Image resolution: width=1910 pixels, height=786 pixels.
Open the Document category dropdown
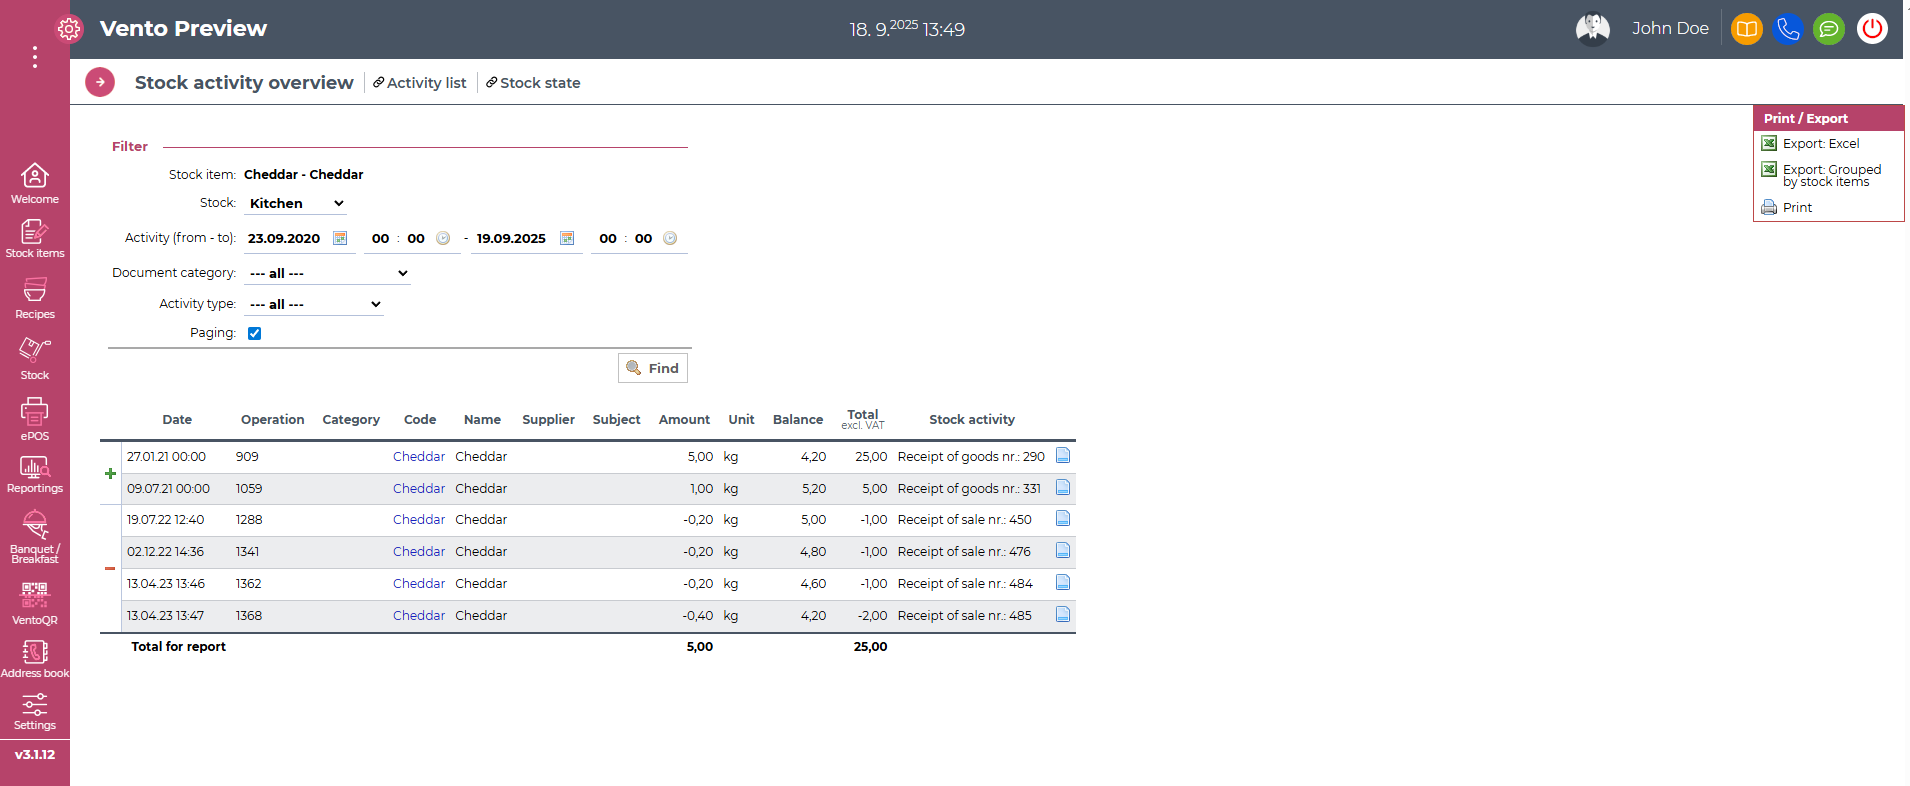[328, 273]
